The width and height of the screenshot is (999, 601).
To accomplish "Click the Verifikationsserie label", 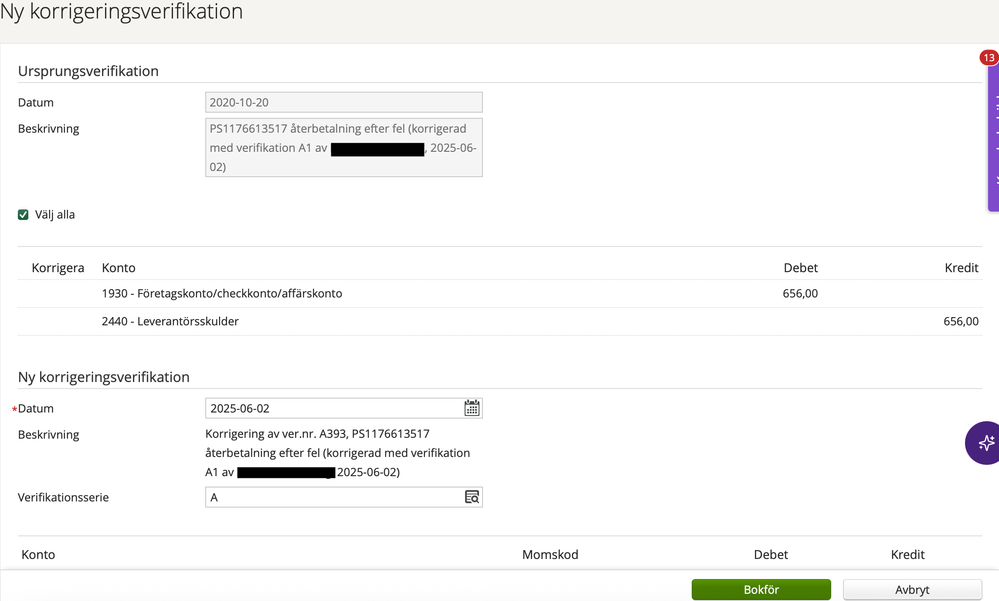I will coord(63,497).
